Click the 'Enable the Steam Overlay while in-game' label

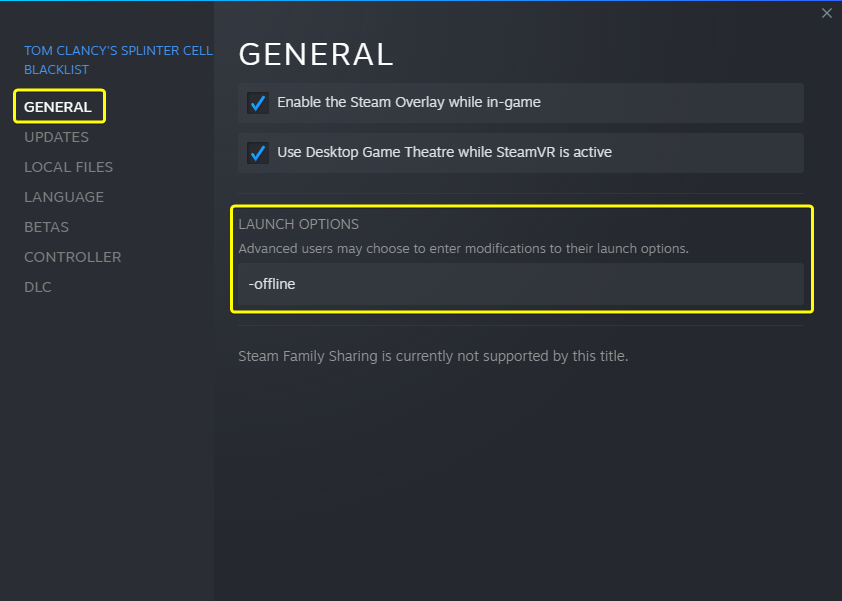(409, 102)
